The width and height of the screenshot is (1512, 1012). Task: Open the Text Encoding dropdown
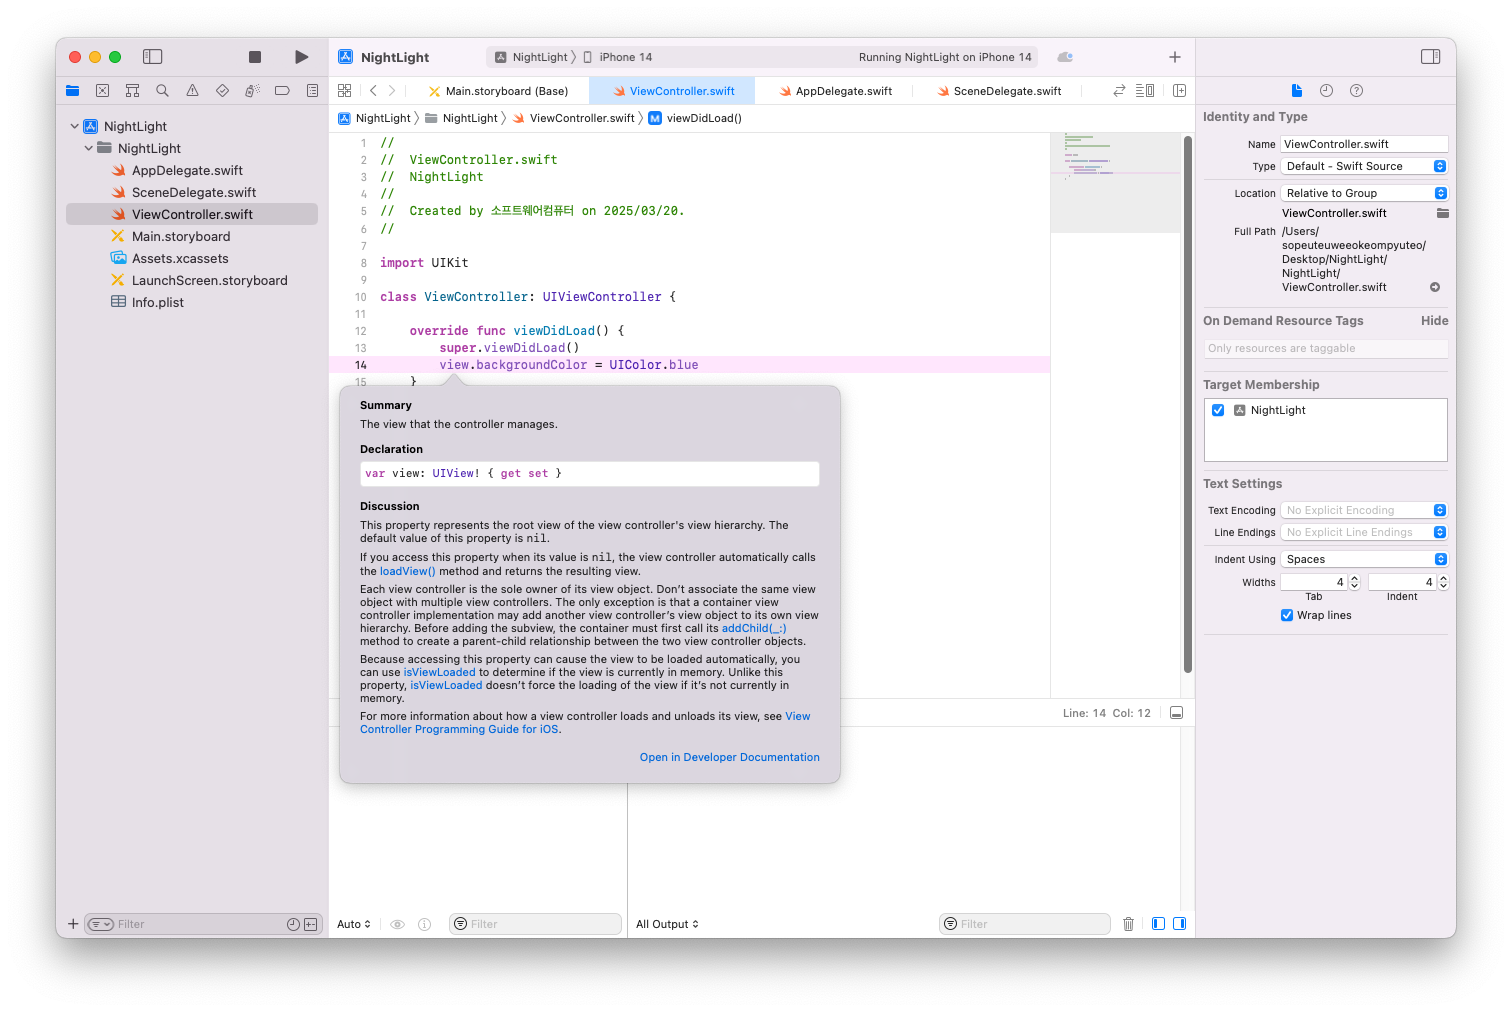click(x=1364, y=510)
